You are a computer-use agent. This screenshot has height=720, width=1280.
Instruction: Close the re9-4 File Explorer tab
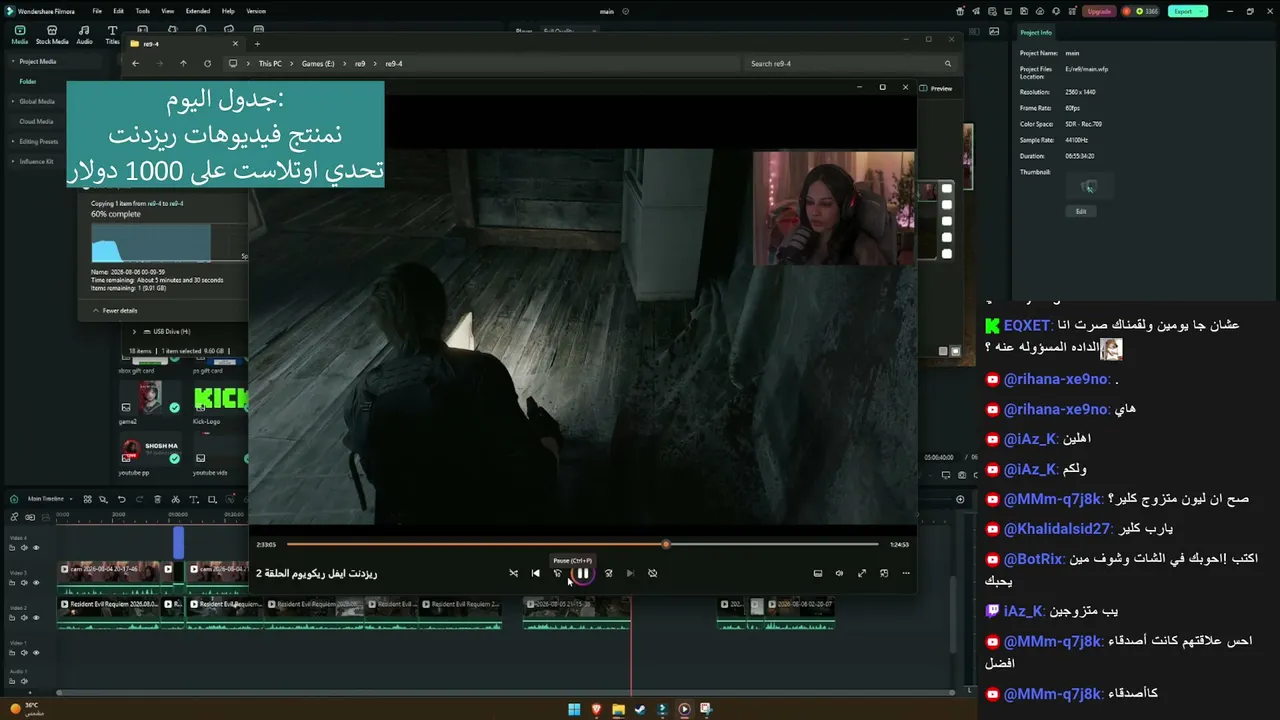[x=236, y=44]
